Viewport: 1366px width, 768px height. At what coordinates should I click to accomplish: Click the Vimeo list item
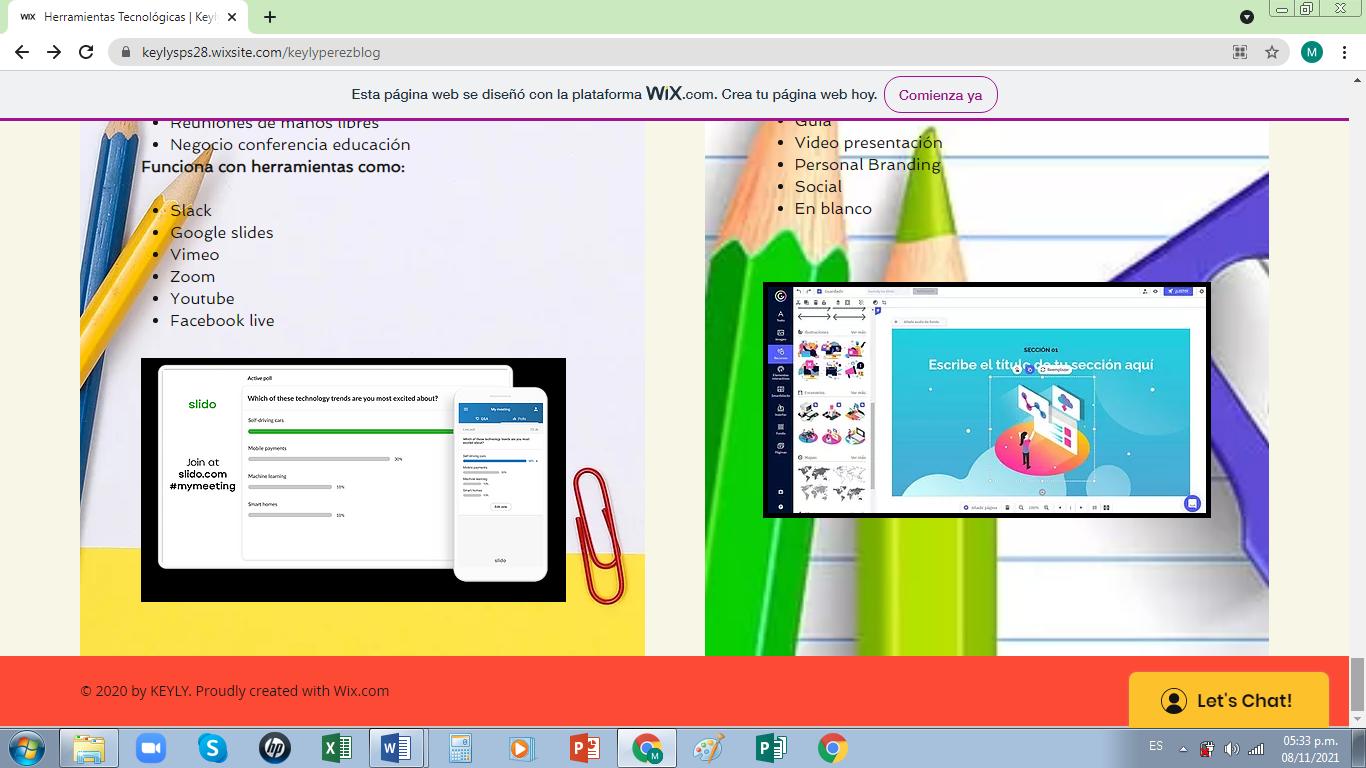click(x=194, y=254)
